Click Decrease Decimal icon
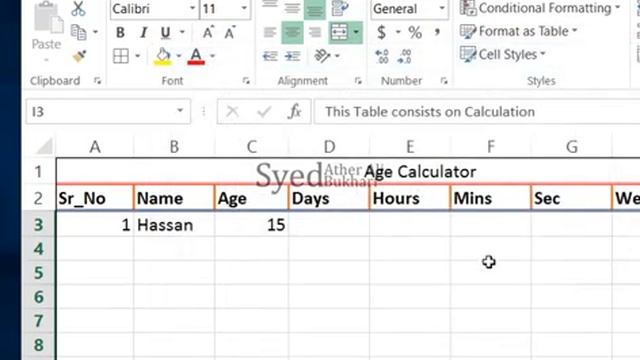 coord(404,56)
